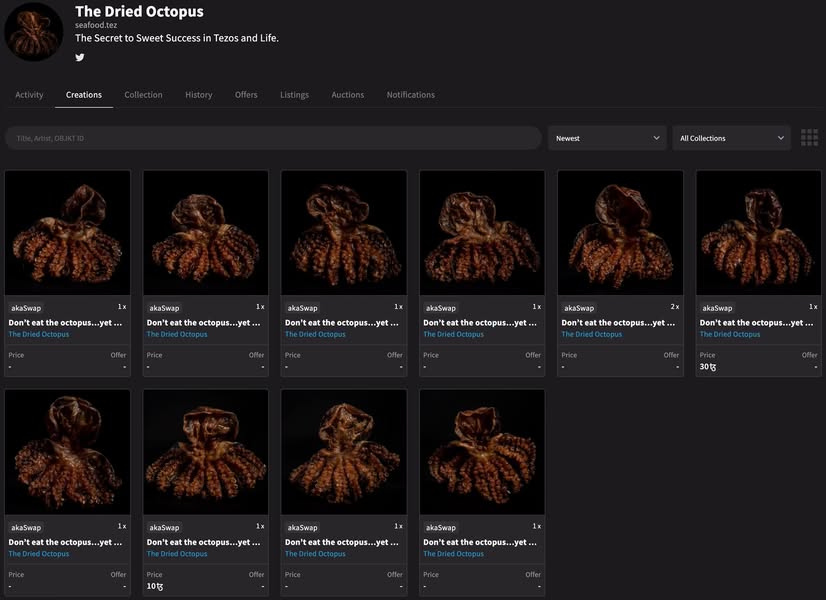Open the Twitter profile icon
826x600 pixels.
[x=80, y=58]
